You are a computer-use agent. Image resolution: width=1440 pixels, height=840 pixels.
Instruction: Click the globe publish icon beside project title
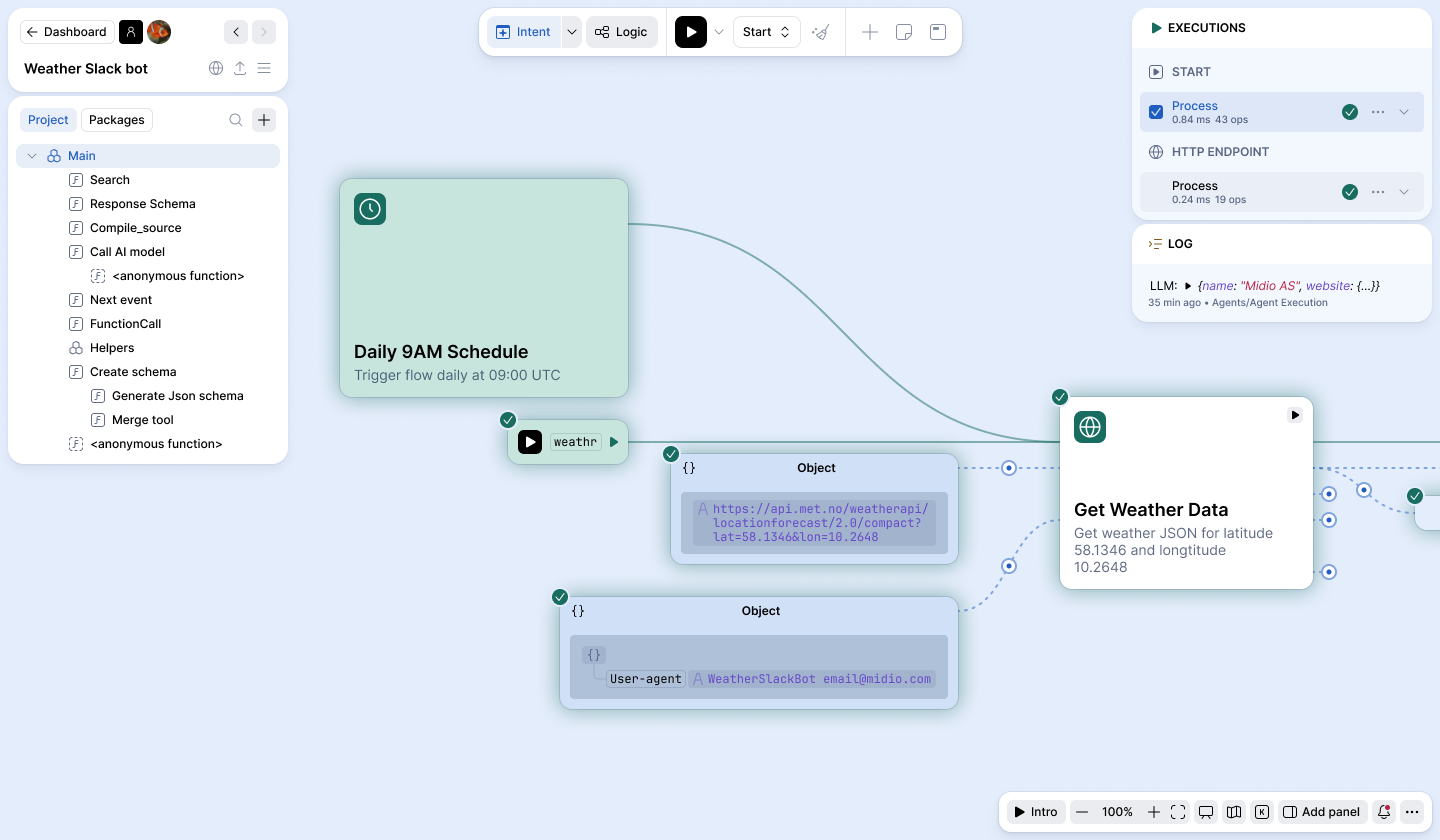click(x=216, y=69)
